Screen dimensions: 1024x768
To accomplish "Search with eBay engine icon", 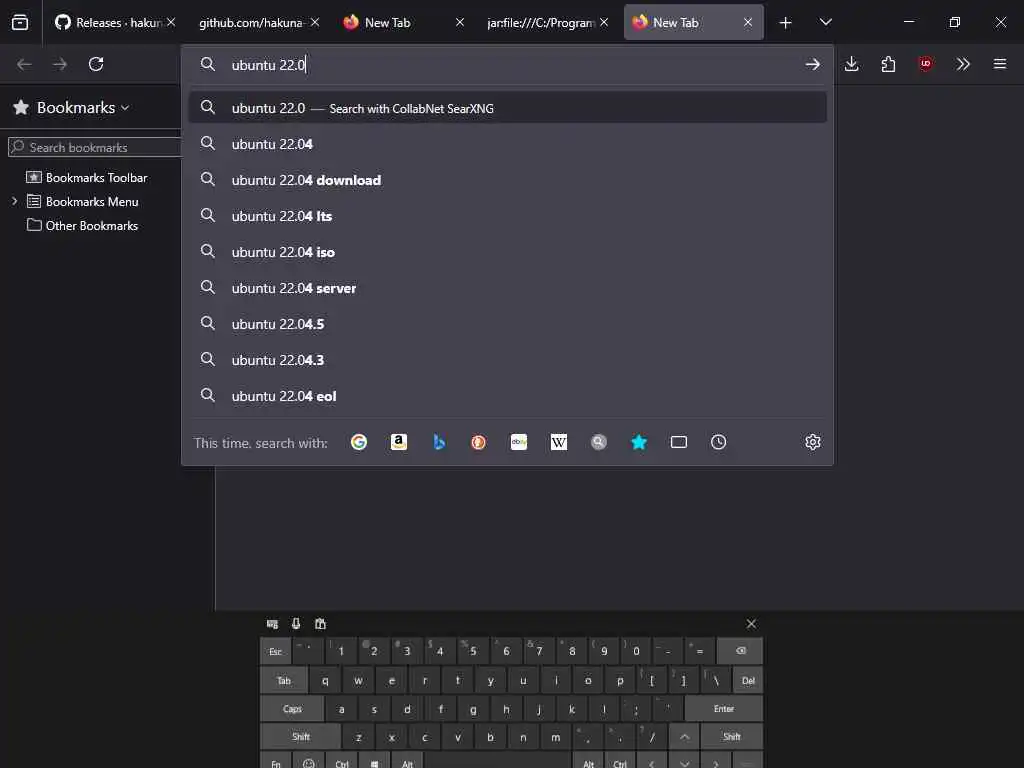I will coord(519,442).
